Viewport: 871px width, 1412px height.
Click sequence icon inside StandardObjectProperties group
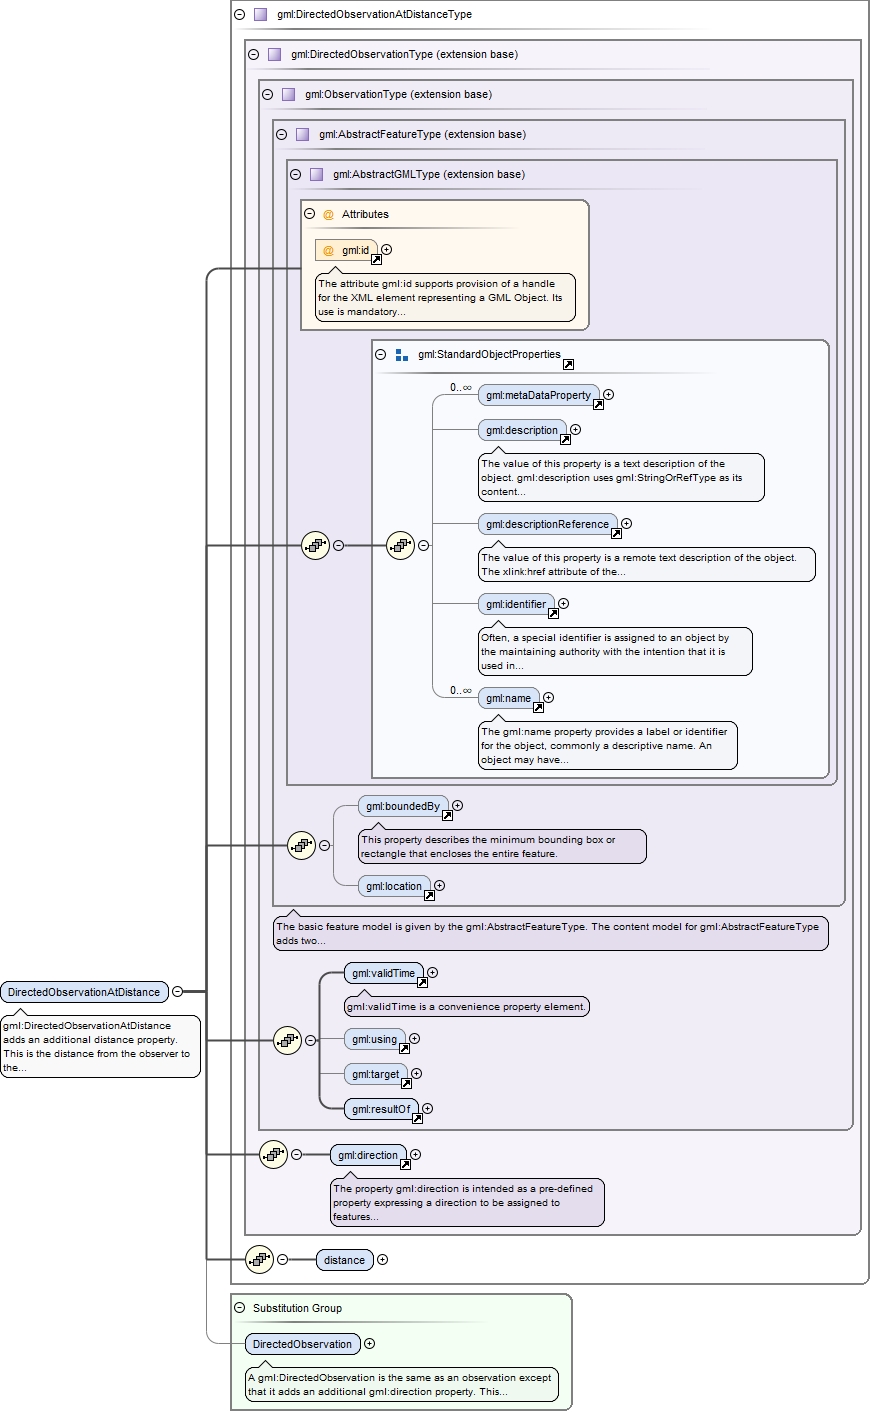click(400, 545)
